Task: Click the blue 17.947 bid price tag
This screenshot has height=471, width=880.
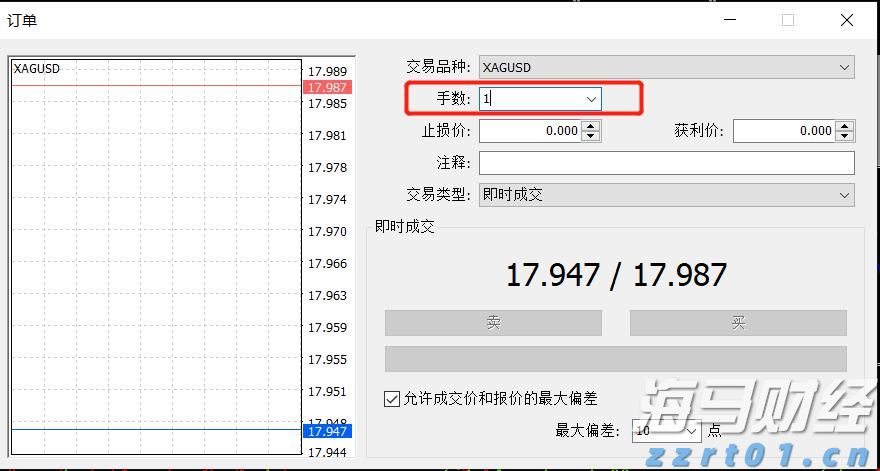Action: tap(326, 432)
